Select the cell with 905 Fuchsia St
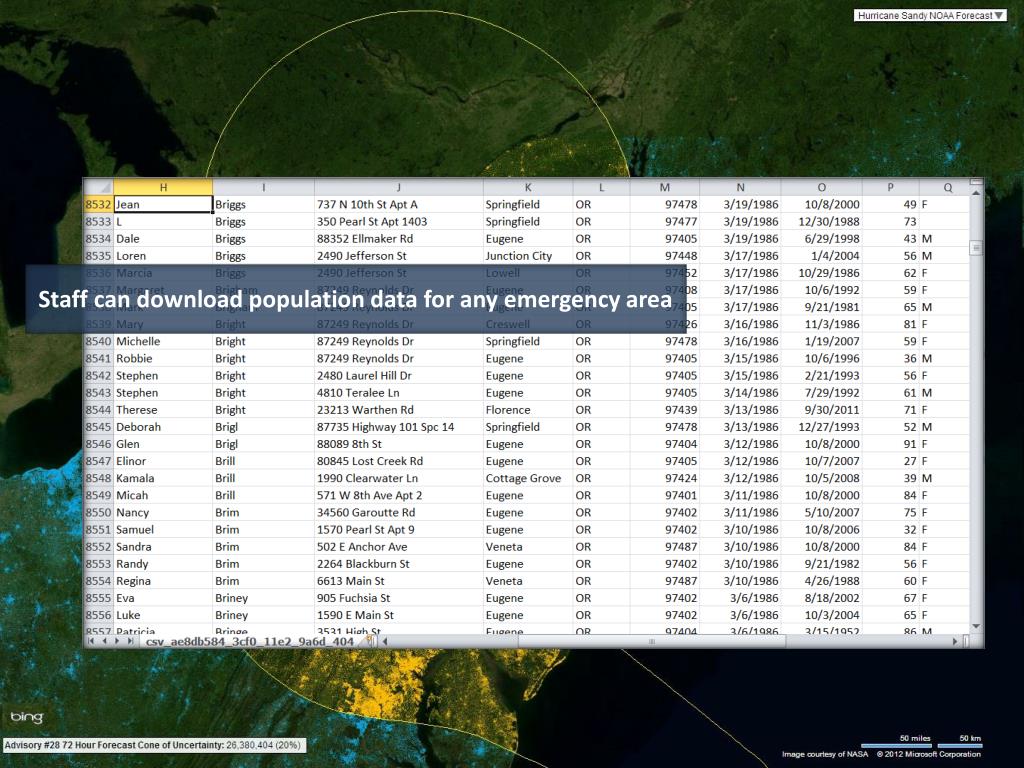 398,598
